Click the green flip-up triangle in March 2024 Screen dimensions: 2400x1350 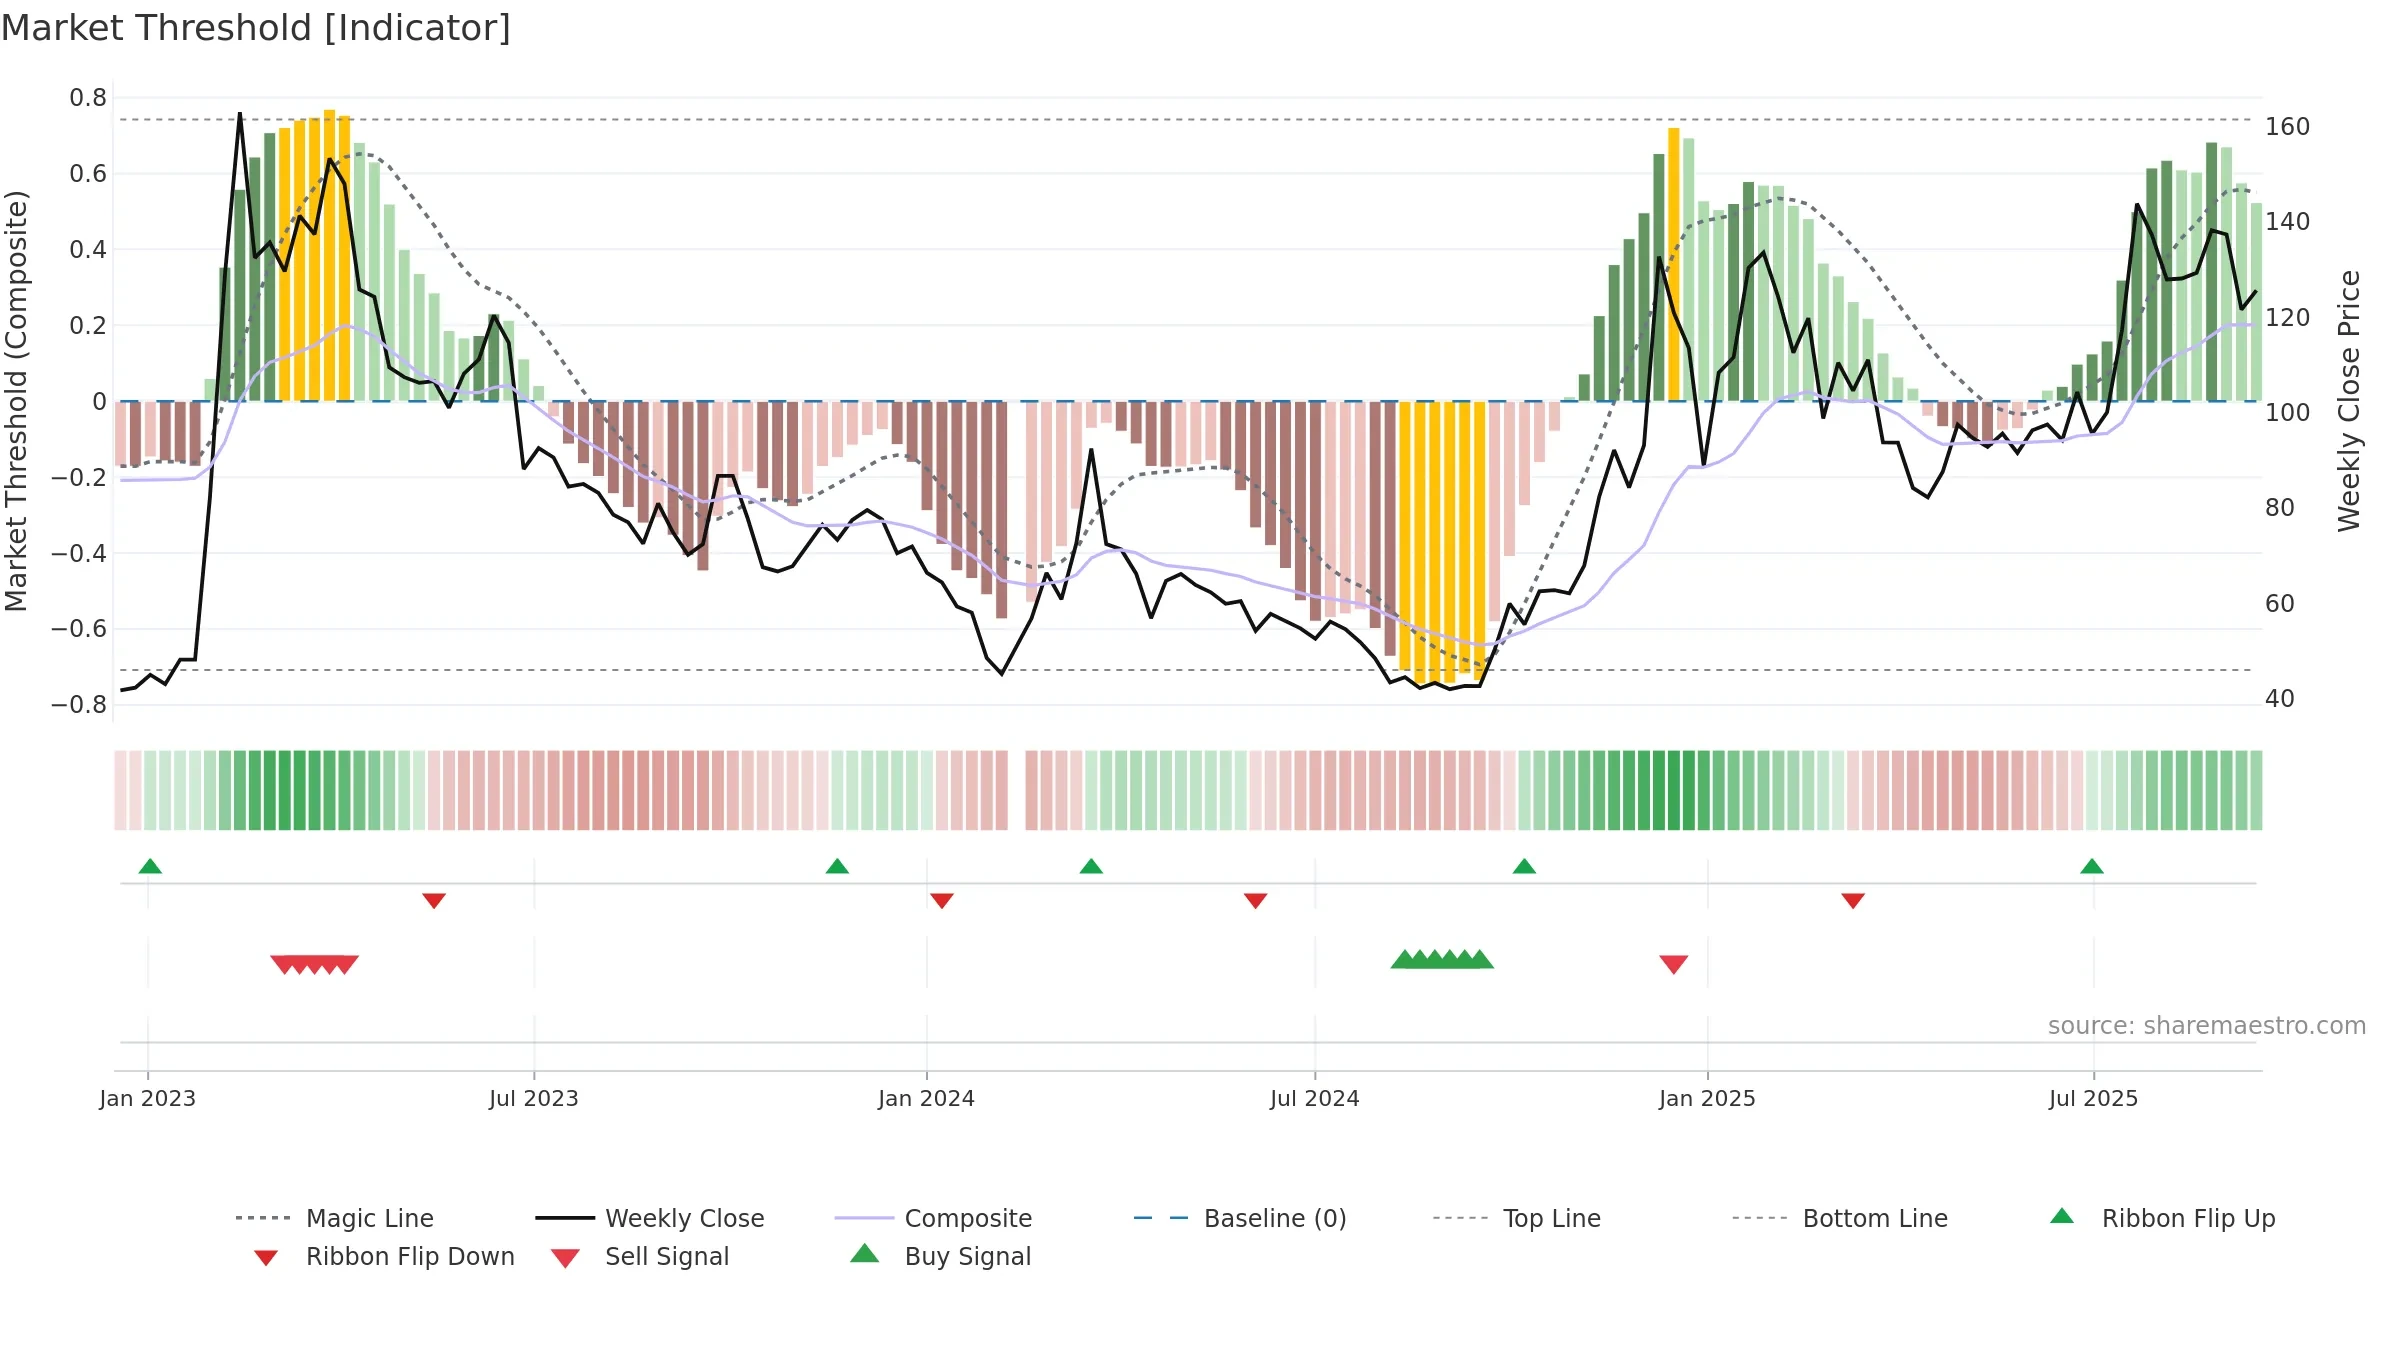(x=1091, y=866)
